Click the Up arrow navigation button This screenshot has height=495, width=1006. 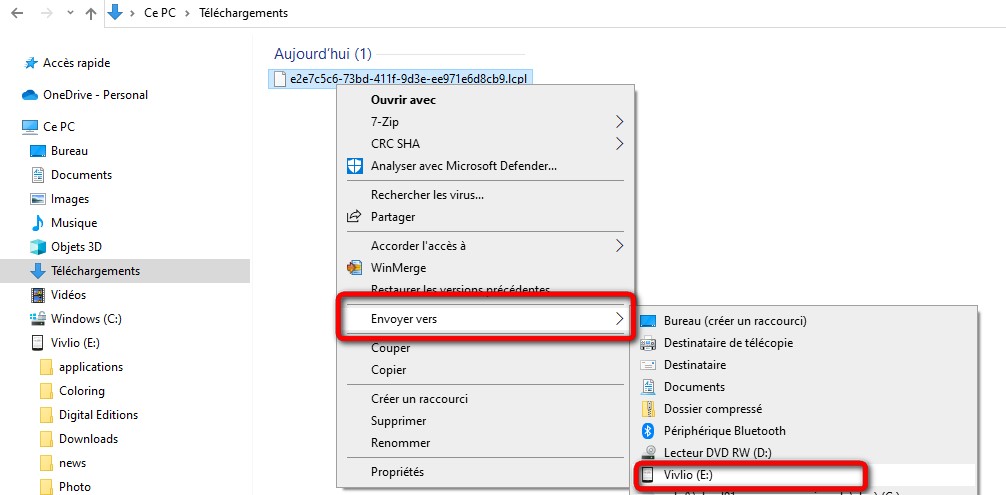tap(91, 13)
